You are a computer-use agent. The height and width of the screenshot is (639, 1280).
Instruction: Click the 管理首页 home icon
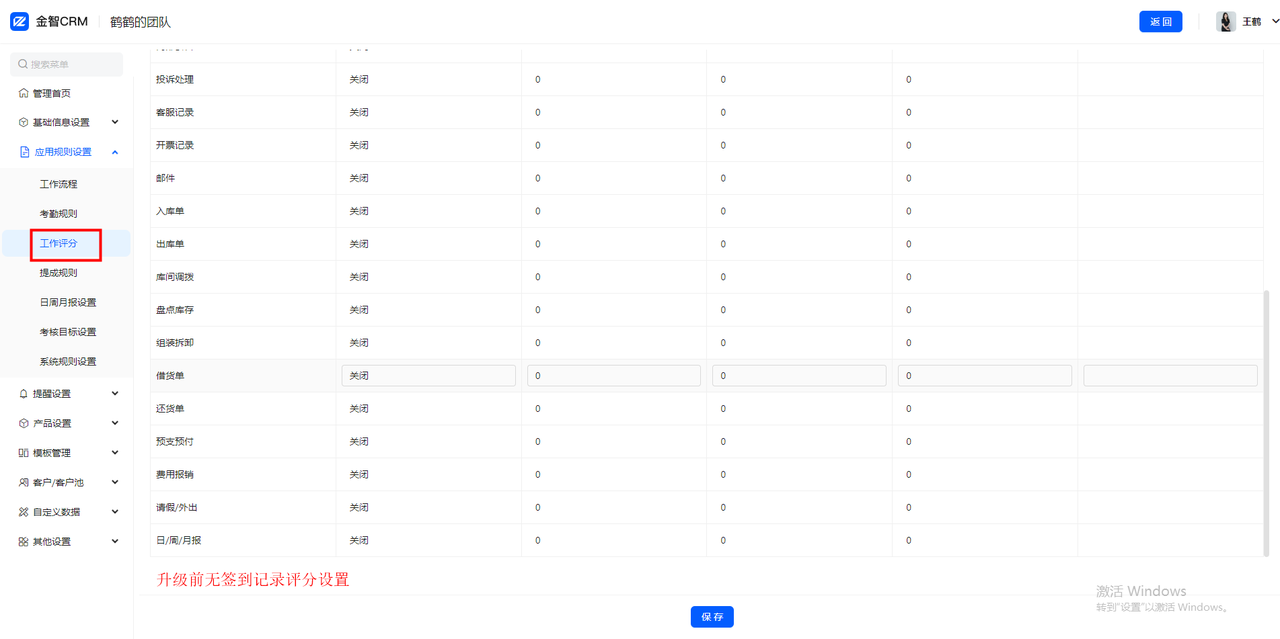(x=24, y=93)
